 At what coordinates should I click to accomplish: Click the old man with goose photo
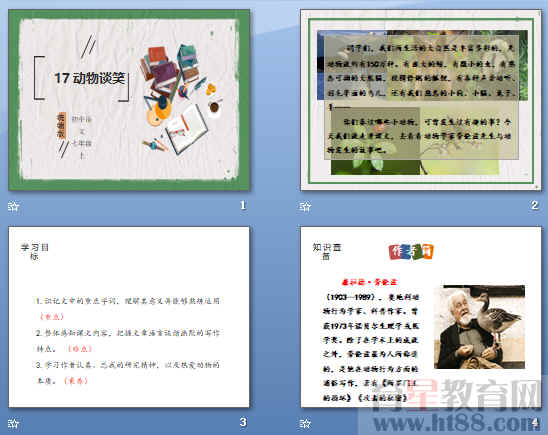[480, 327]
